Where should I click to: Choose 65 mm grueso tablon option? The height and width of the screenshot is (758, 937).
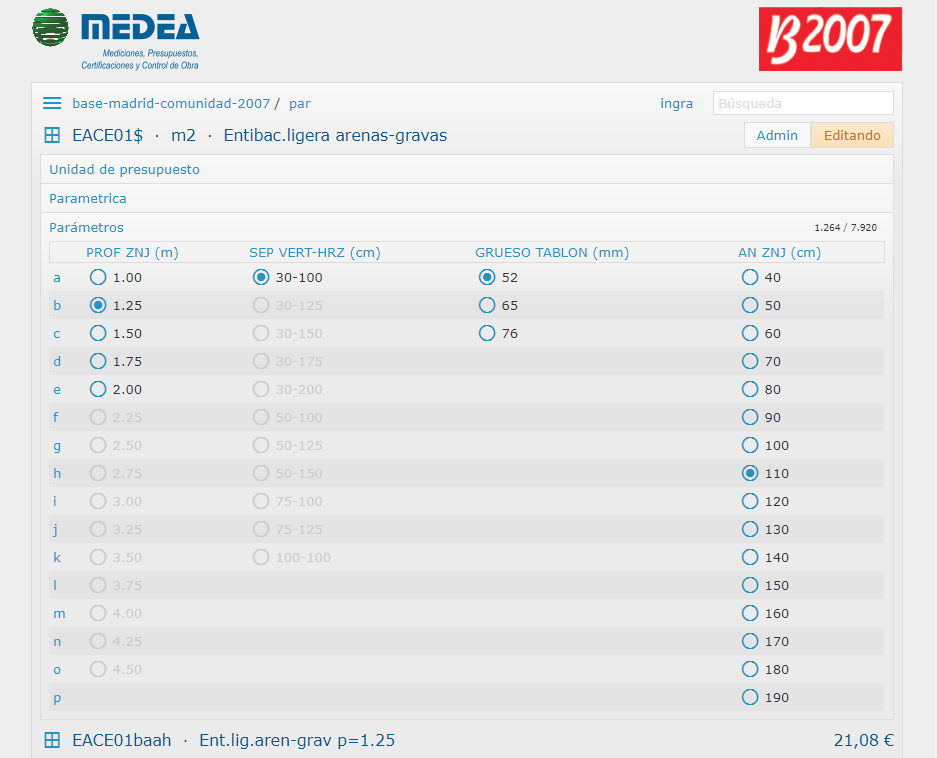click(x=487, y=305)
